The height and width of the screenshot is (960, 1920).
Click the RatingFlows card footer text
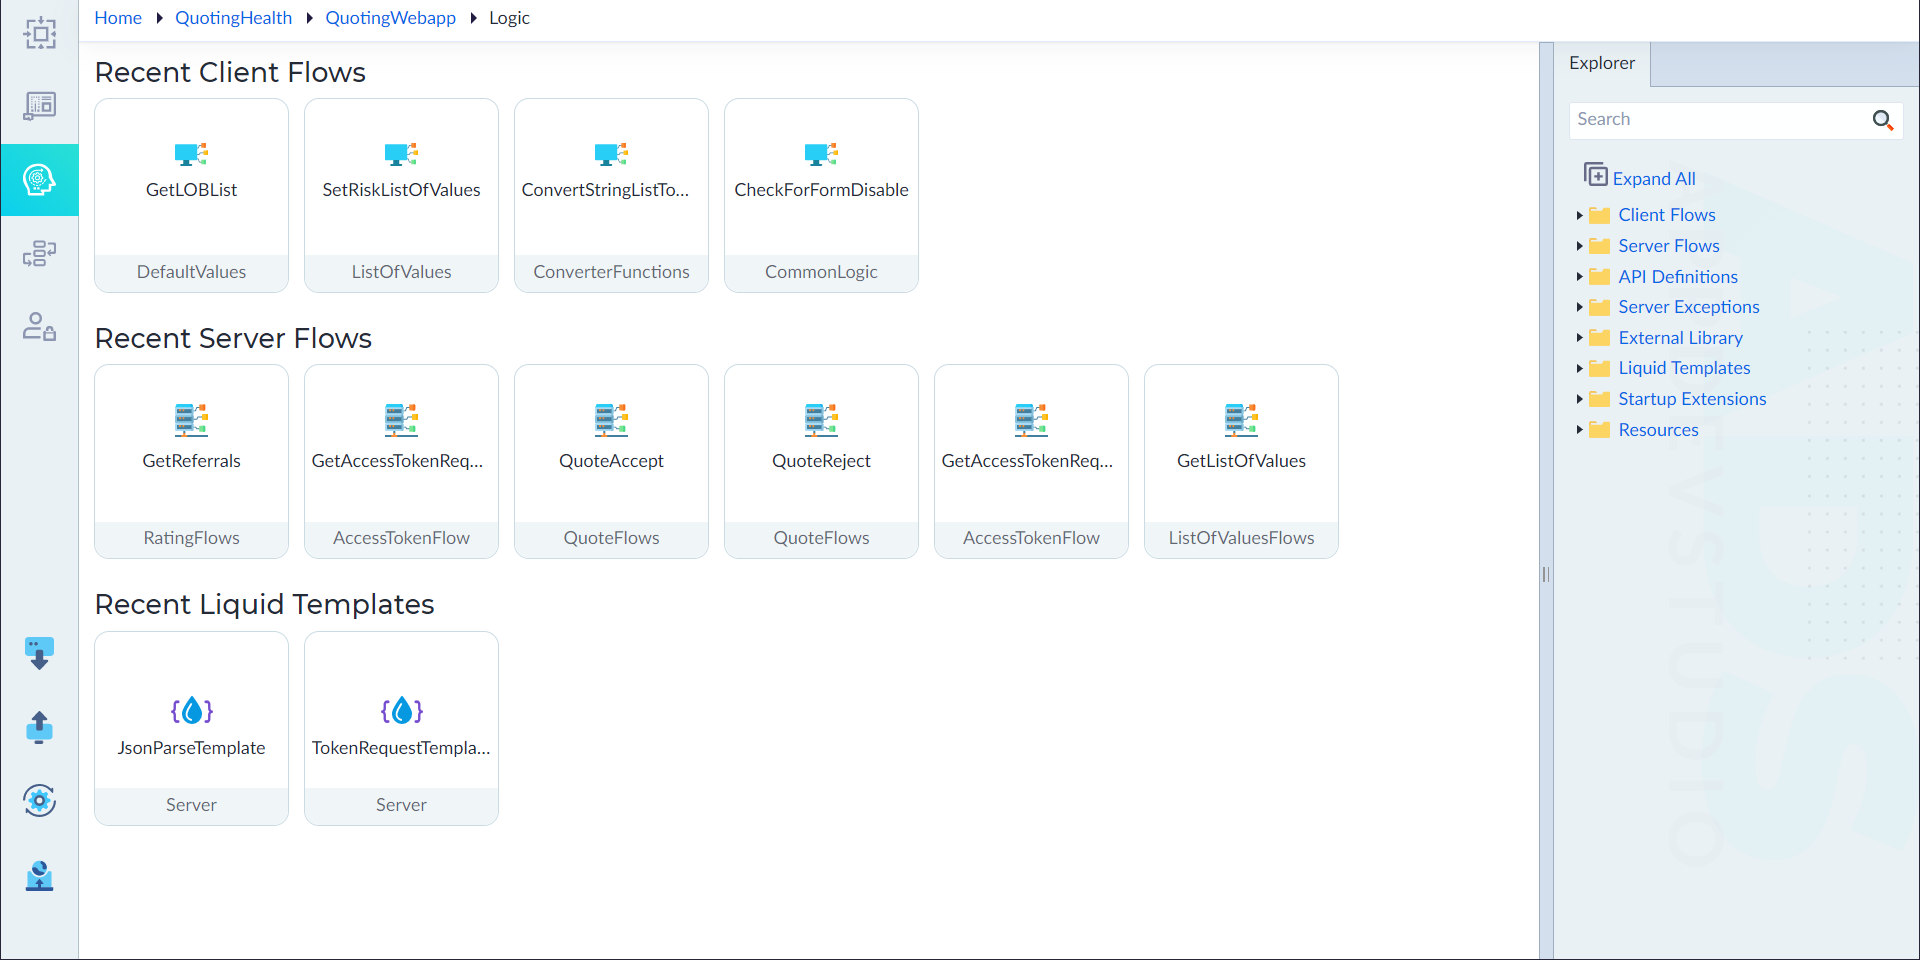point(191,538)
